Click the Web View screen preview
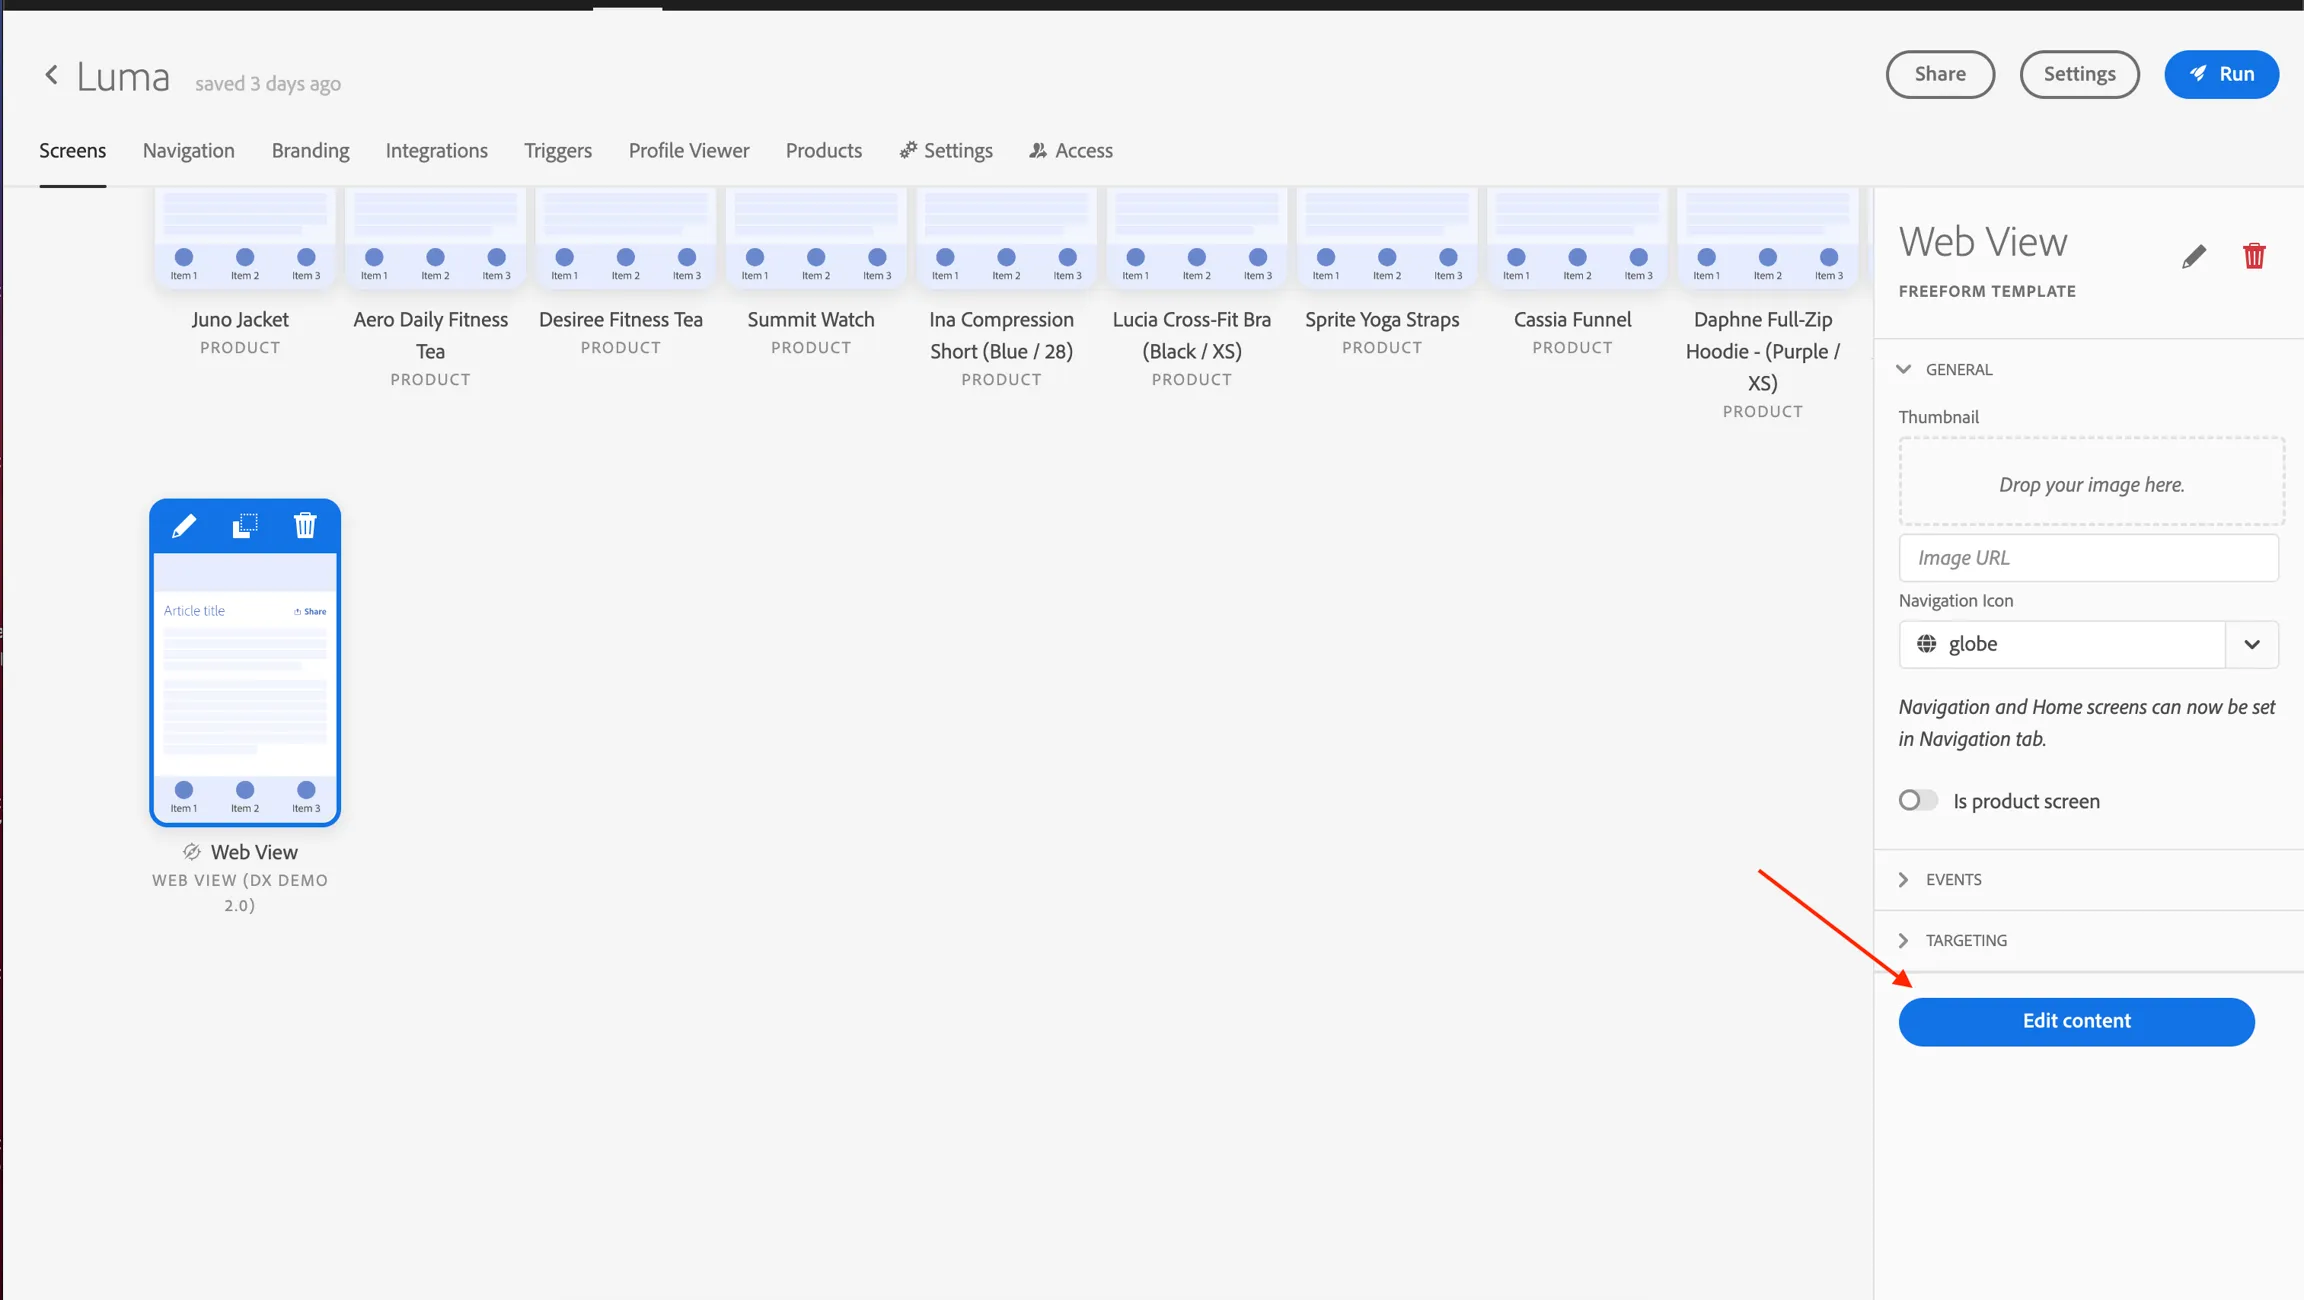Viewport: 2304px width, 1300px height. tap(245, 688)
